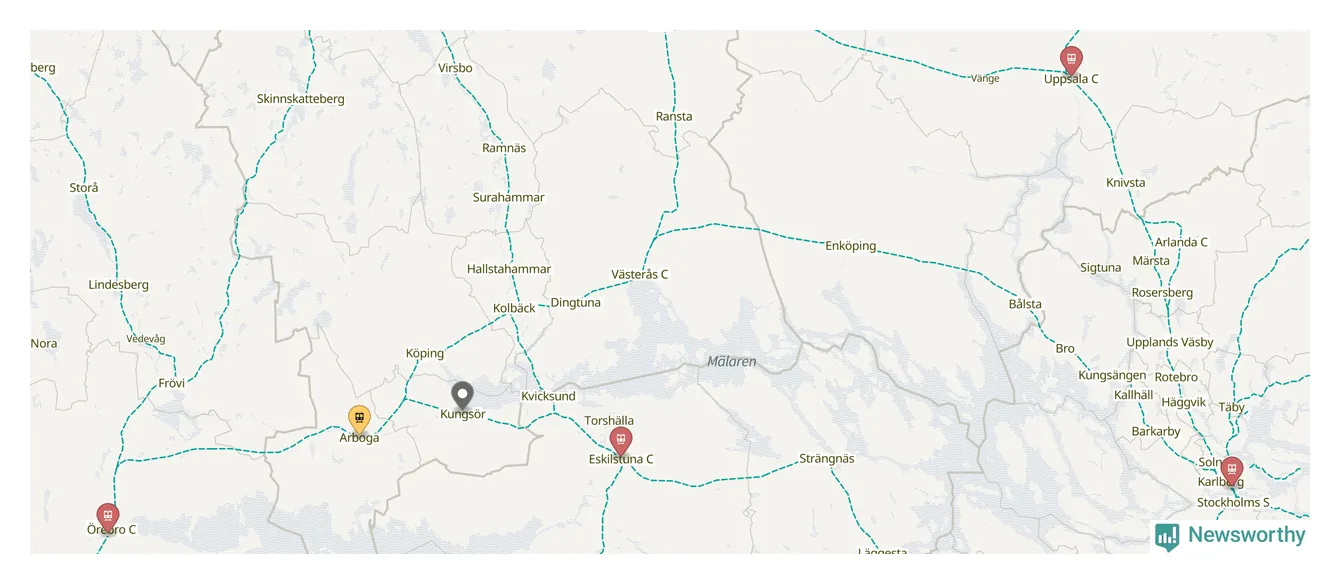Click the Knivsta town label
Screen dimensions: 1340x584
(1126, 183)
